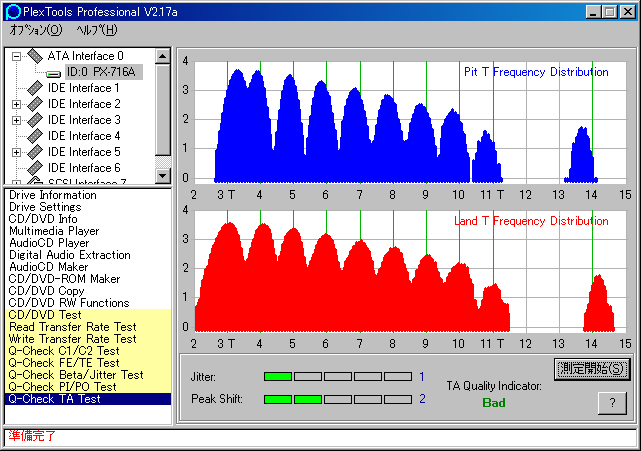Click the 測定開始 start measurement button

tap(593, 368)
